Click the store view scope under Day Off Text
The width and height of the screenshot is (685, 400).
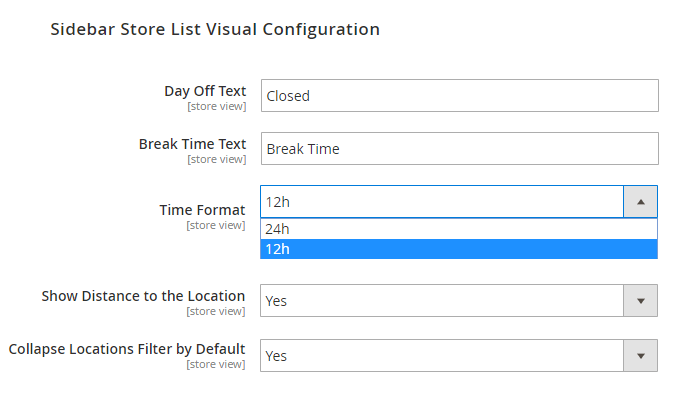[x=216, y=106]
